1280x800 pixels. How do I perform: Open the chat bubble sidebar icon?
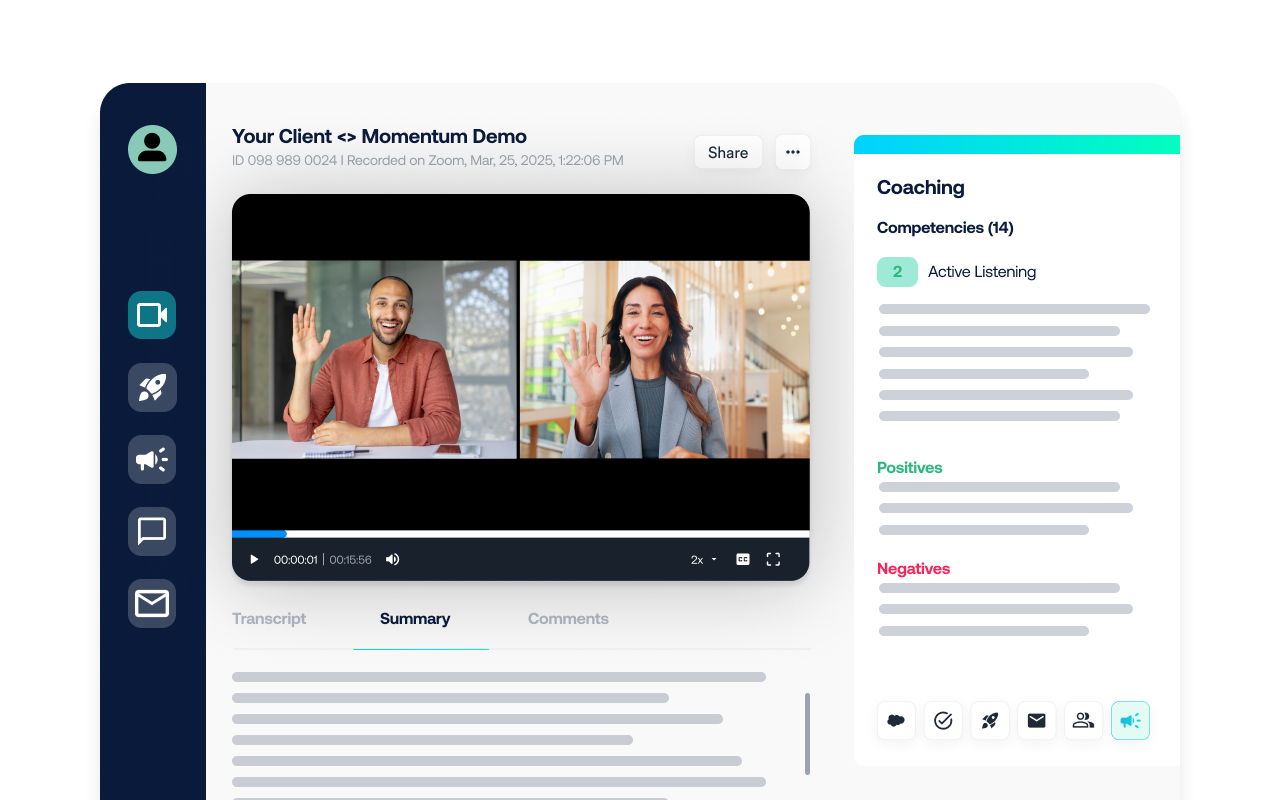(x=152, y=531)
